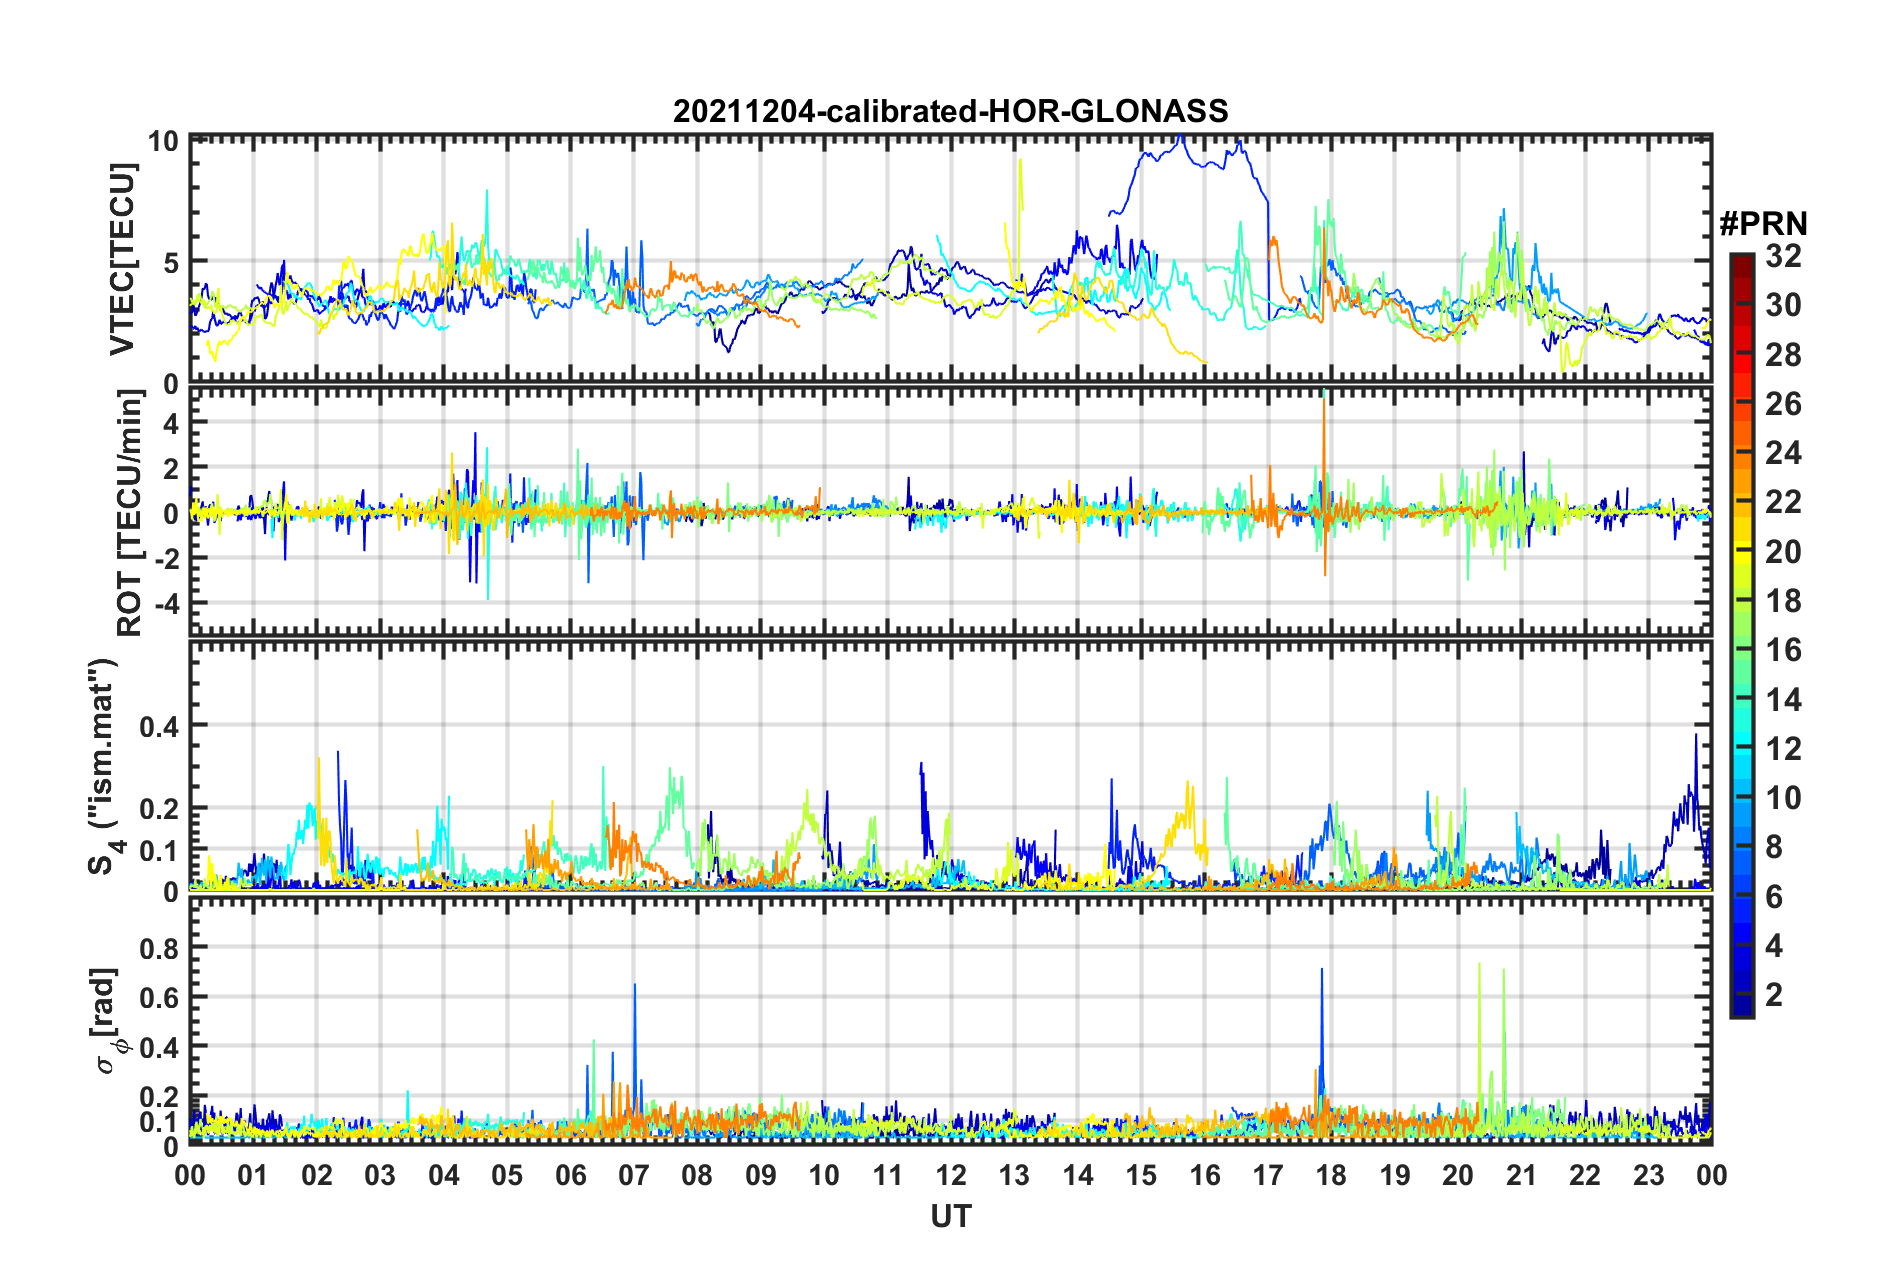This screenshot has height=1272, width=1902.
Task: Click the plot title 20211204-calibrated-HOR-GLONASS
Action: coord(950,110)
